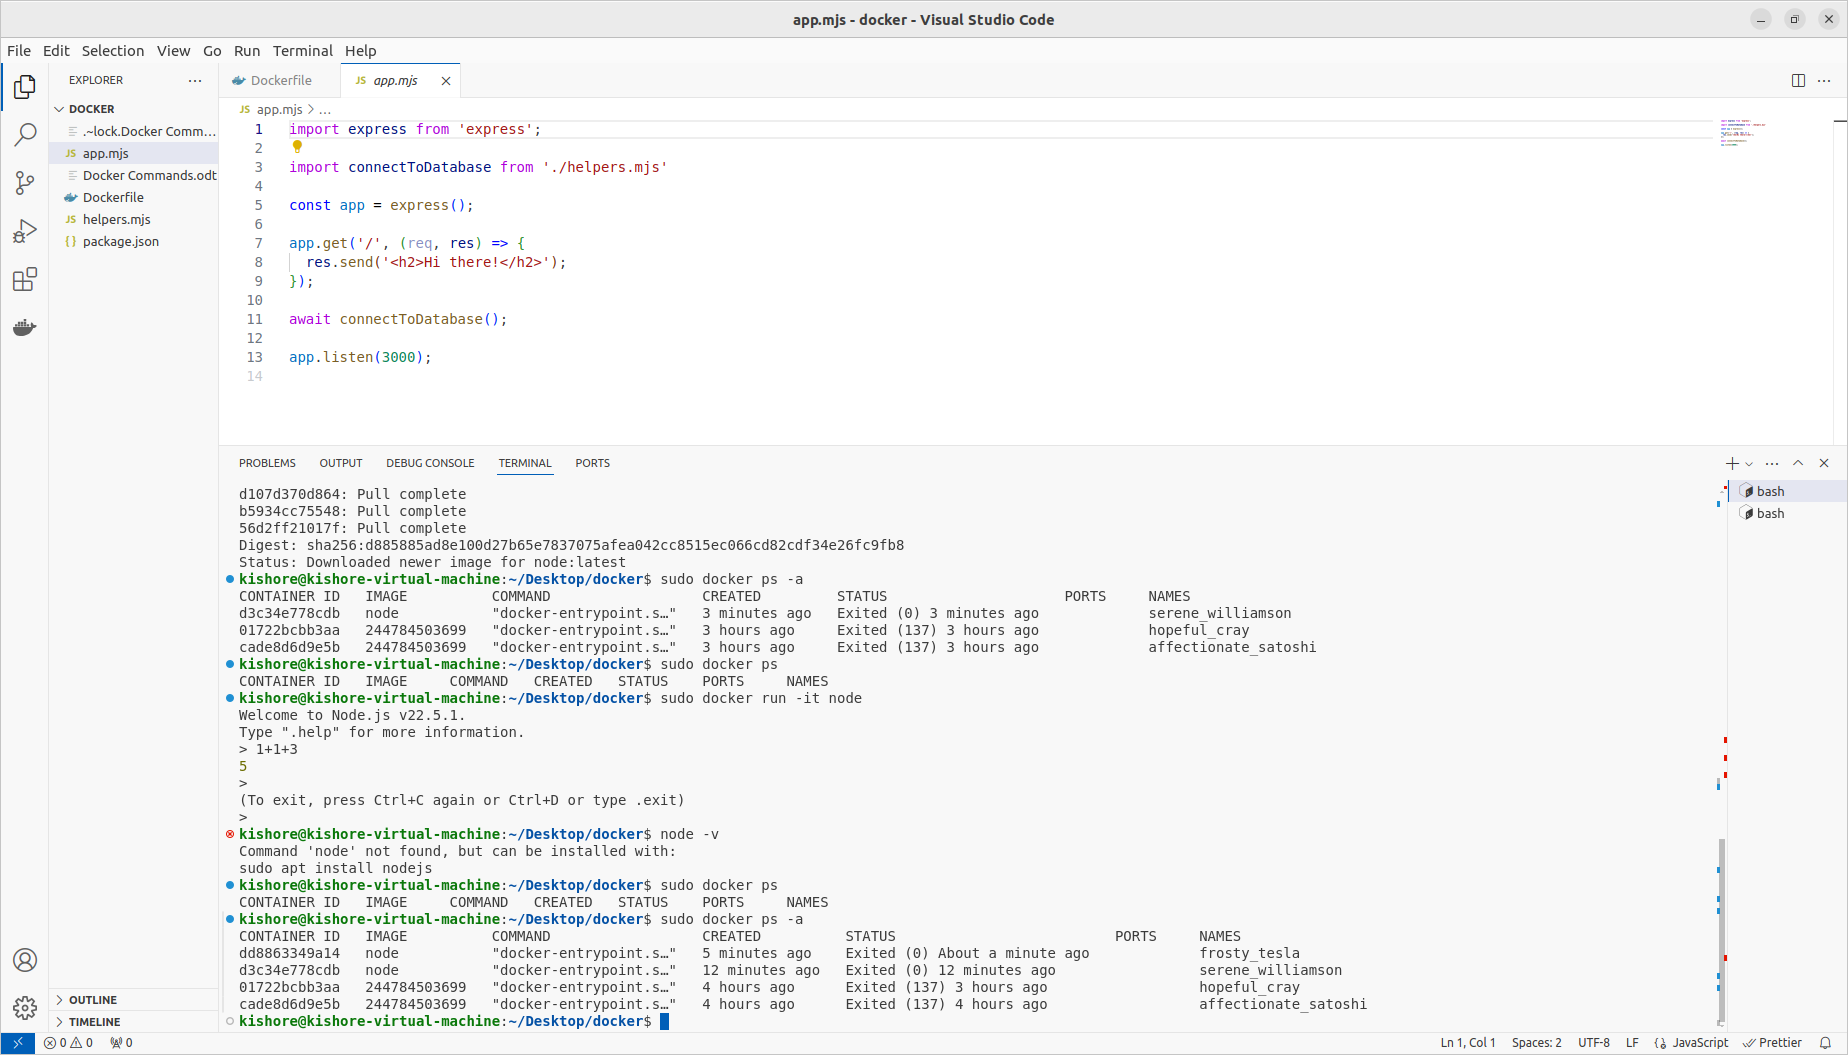Screen dimensions: 1848x1055
Task: Click the JavaScript language mode button
Action: (1699, 1043)
